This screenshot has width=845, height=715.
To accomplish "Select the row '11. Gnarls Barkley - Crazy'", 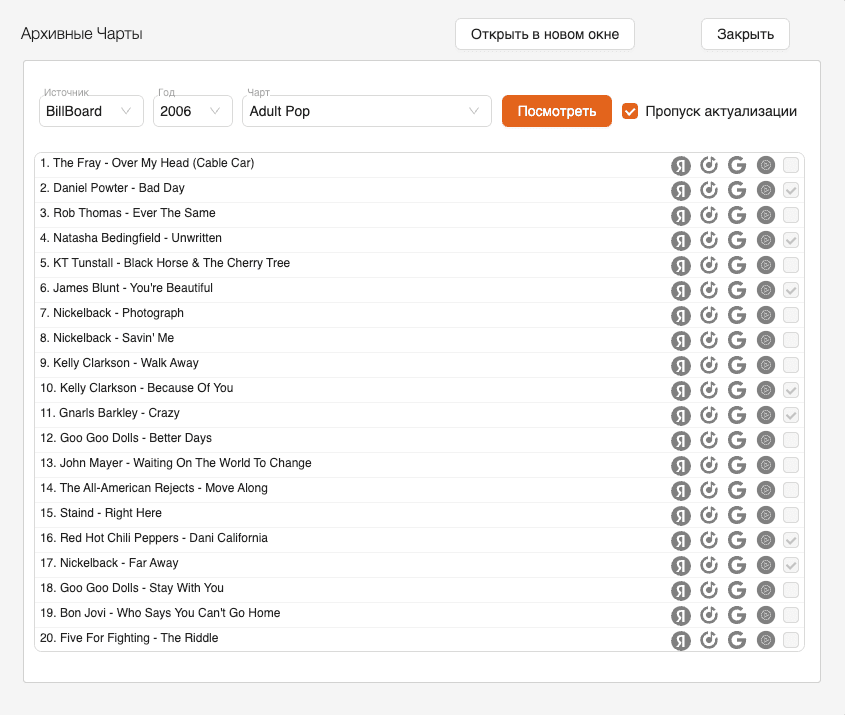I will [419, 415].
